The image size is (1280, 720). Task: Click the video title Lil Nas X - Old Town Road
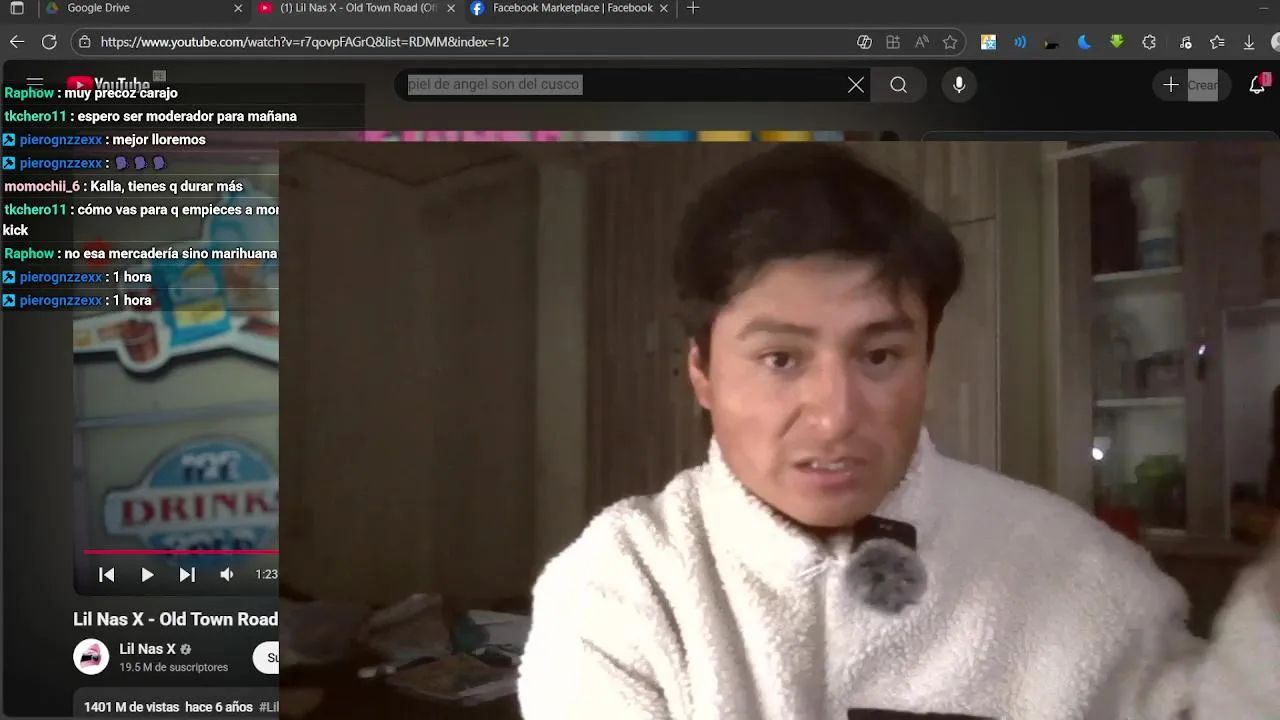[x=176, y=619]
